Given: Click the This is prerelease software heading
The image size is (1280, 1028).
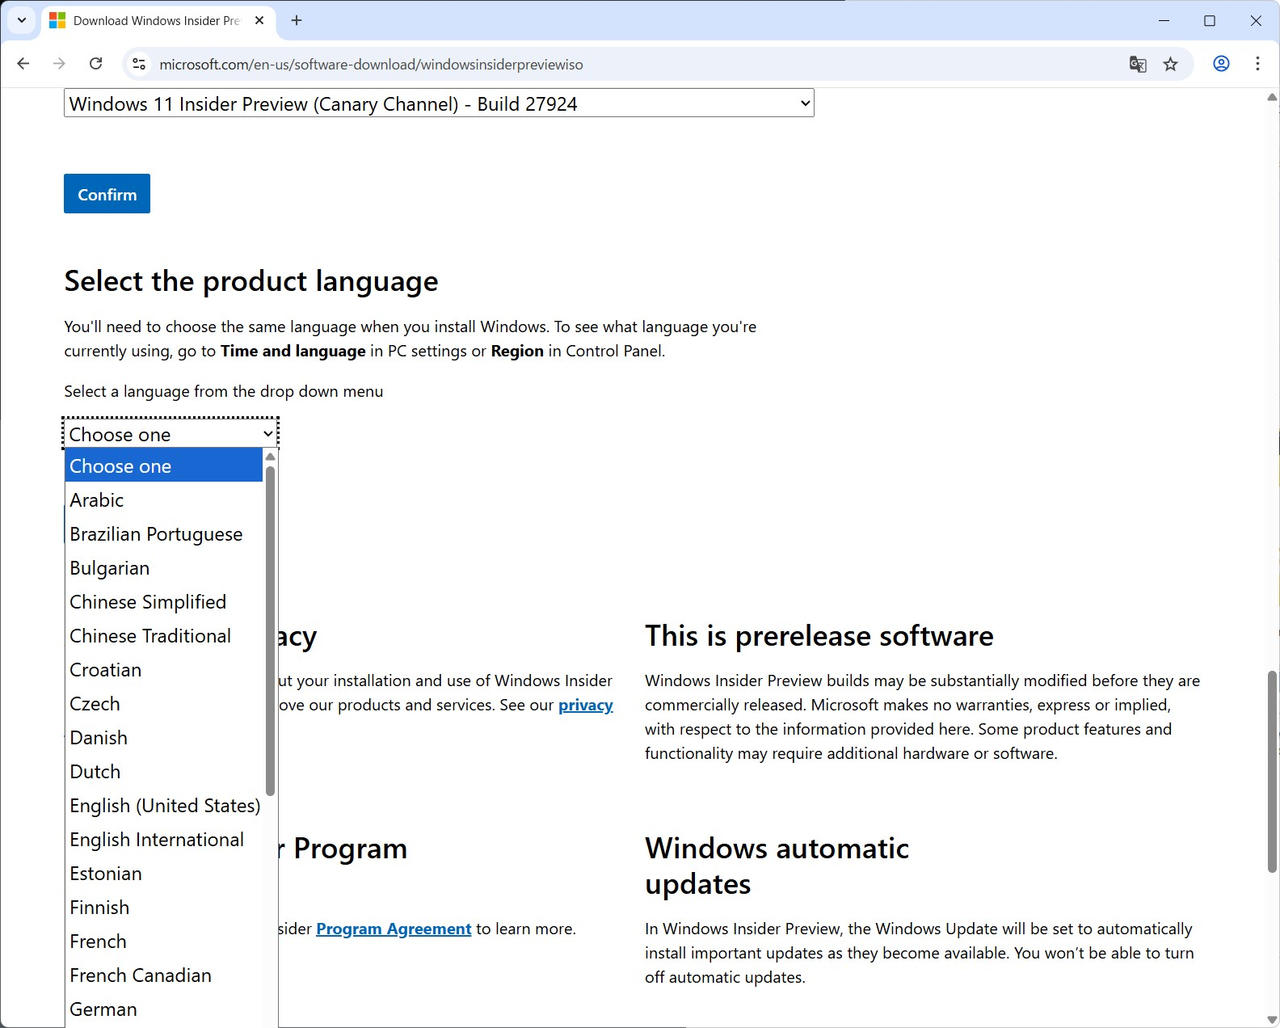Looking at the screenshot, I should tap(819, 636).
